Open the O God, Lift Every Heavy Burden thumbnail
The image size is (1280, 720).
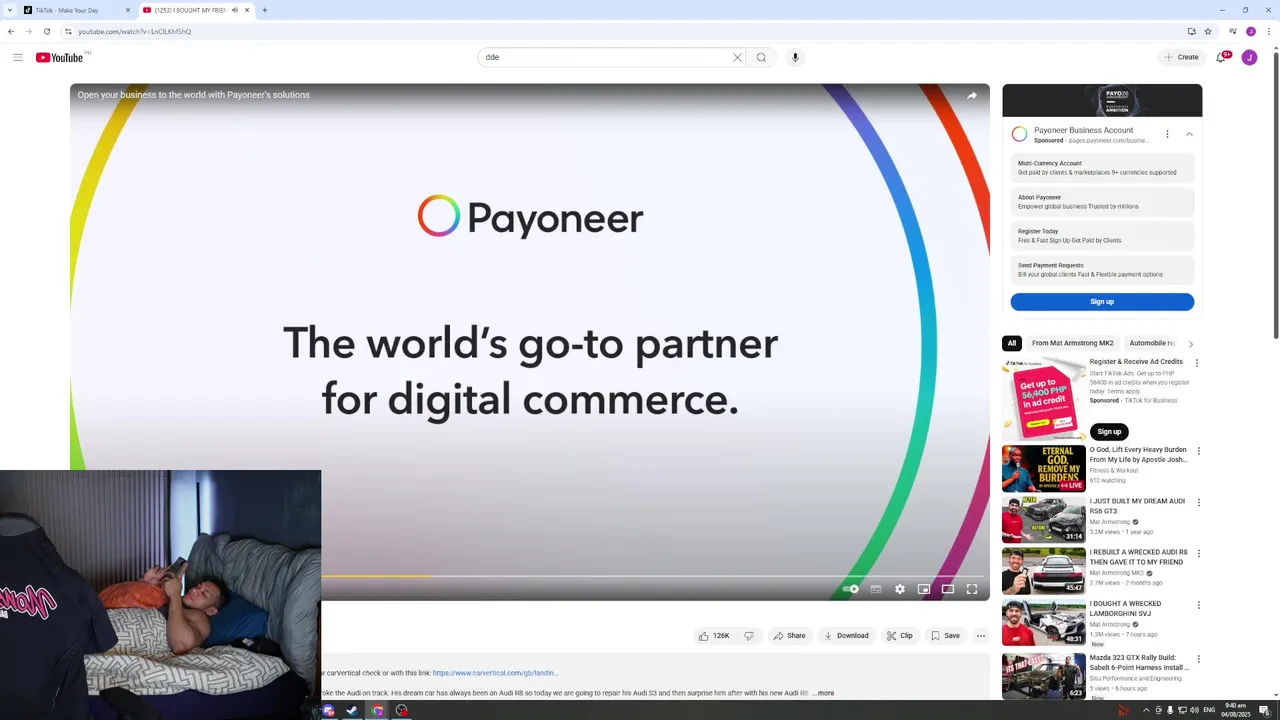(x=1043, y=468)
